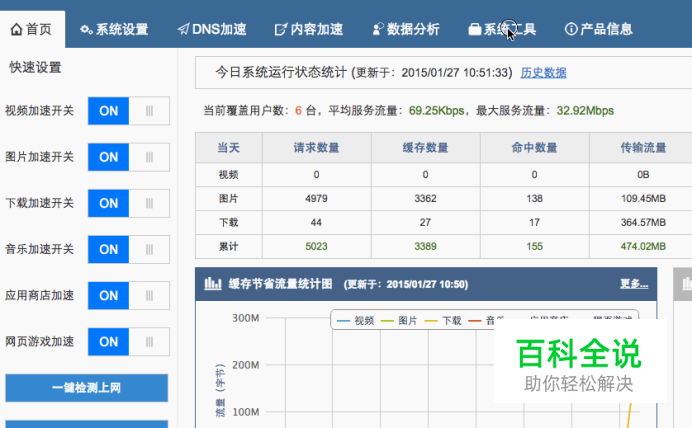The height and width of the screenshot is (428, 692).
Task: Click the user icon beside 数据分析
Action: pyautogui.click(x=378, y=29)
